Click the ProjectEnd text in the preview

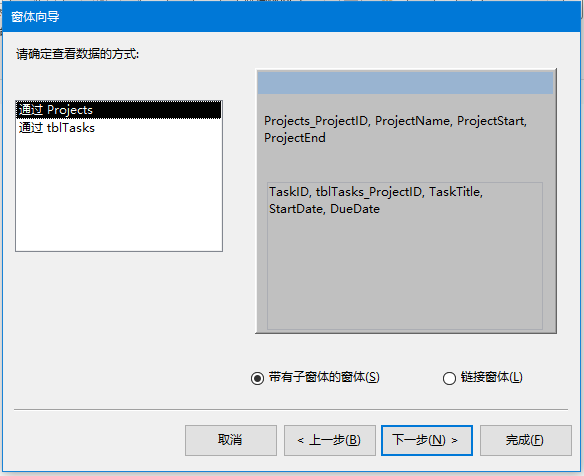(x=295, y=138)
